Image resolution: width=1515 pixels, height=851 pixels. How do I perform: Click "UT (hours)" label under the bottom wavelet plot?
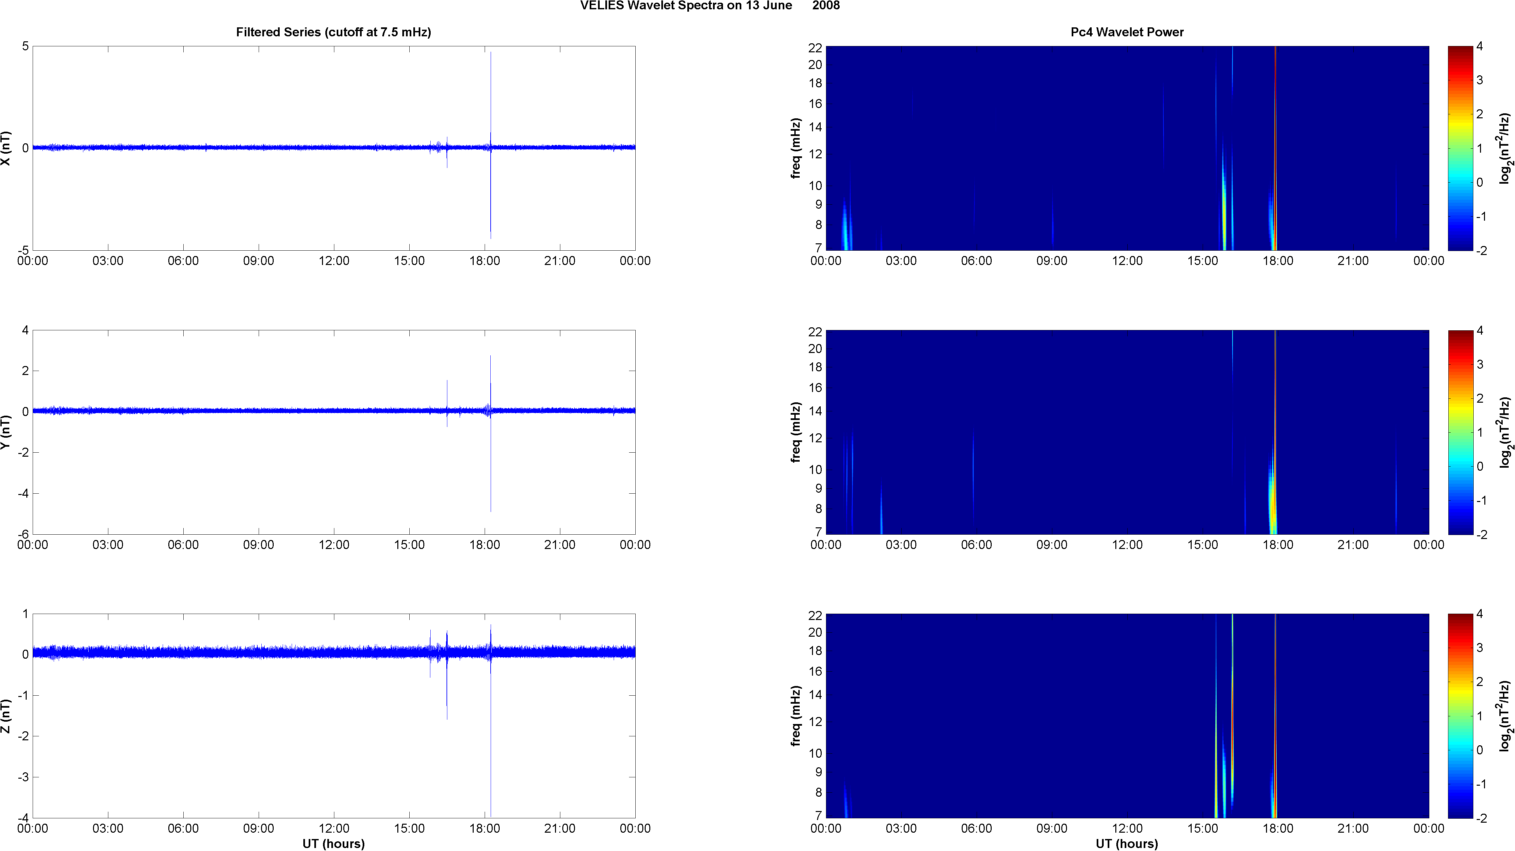(x=1127, y=844)
